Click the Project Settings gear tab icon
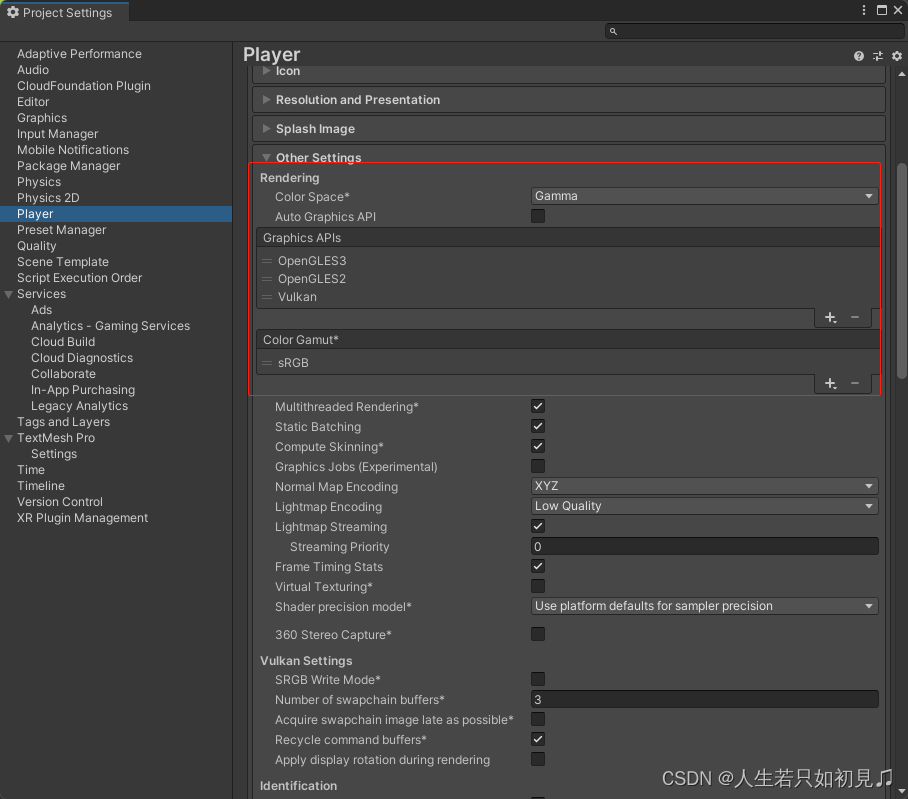Screen dimensions: 908x799 (x=13, y=12)
